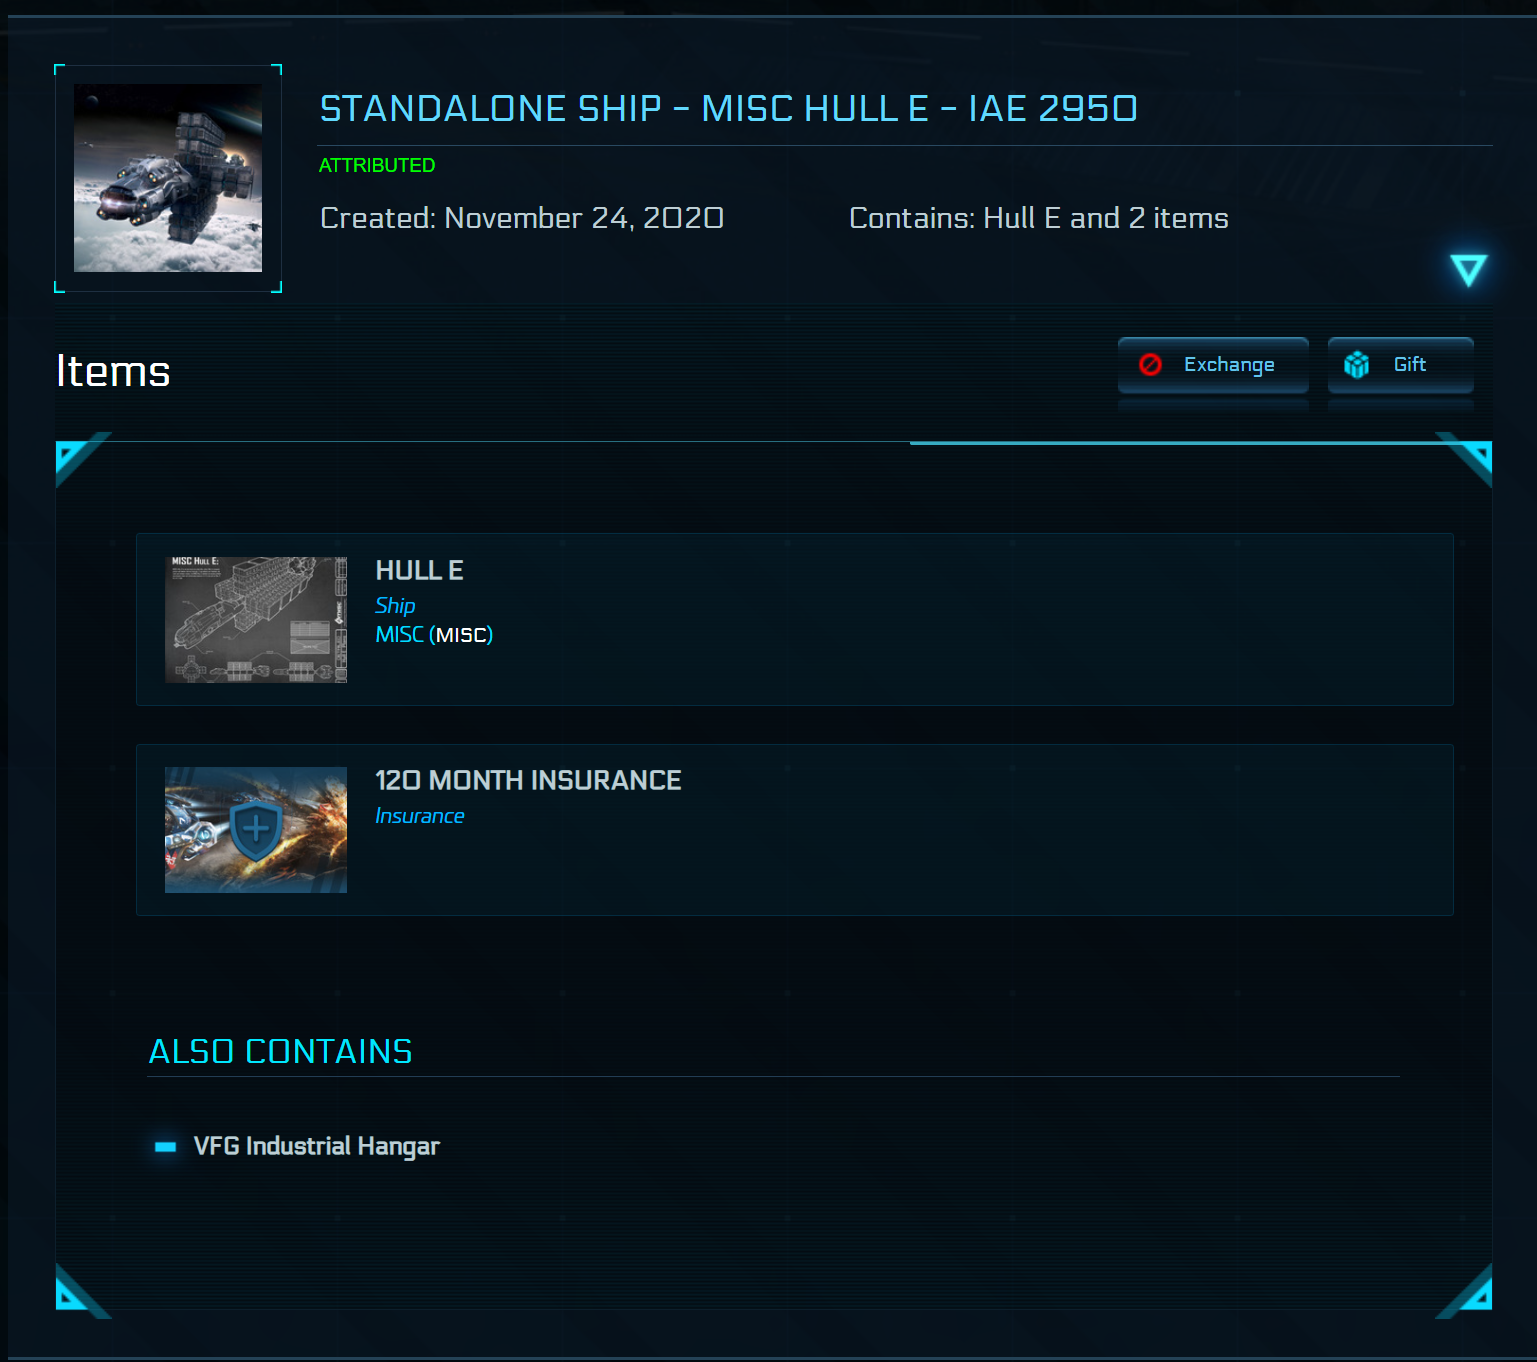
Task: Click the Also Contains section heading
Action: (x=280, y=1052)
